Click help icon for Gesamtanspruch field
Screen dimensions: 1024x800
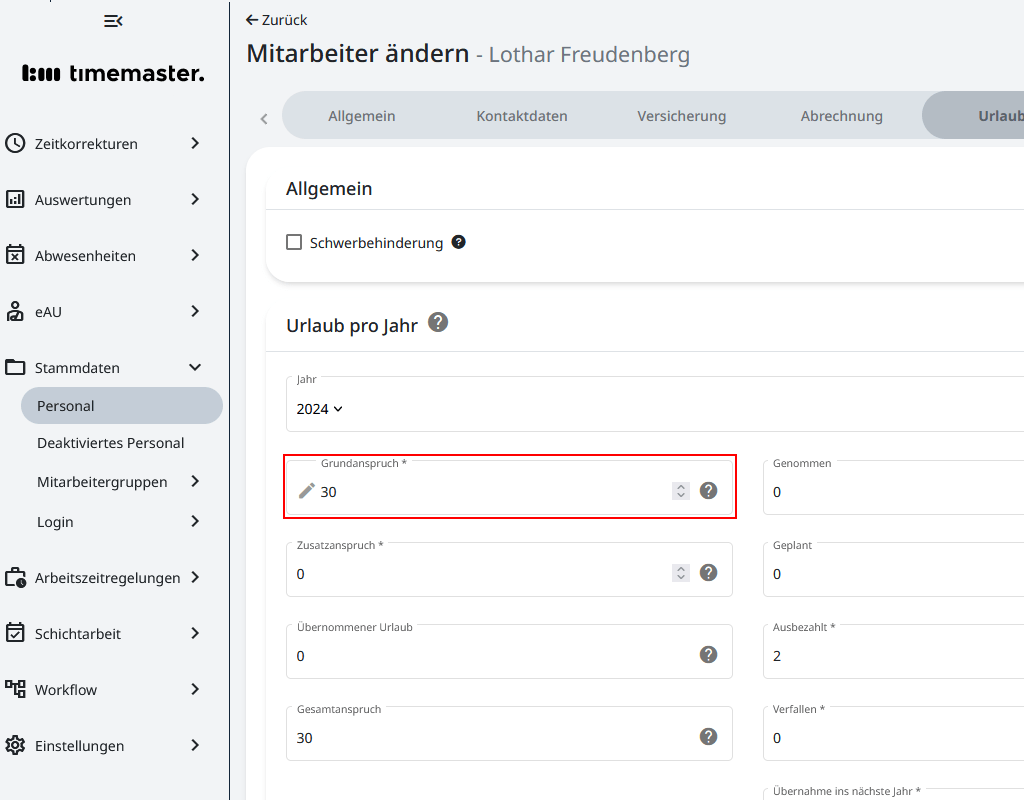(708, 736)
